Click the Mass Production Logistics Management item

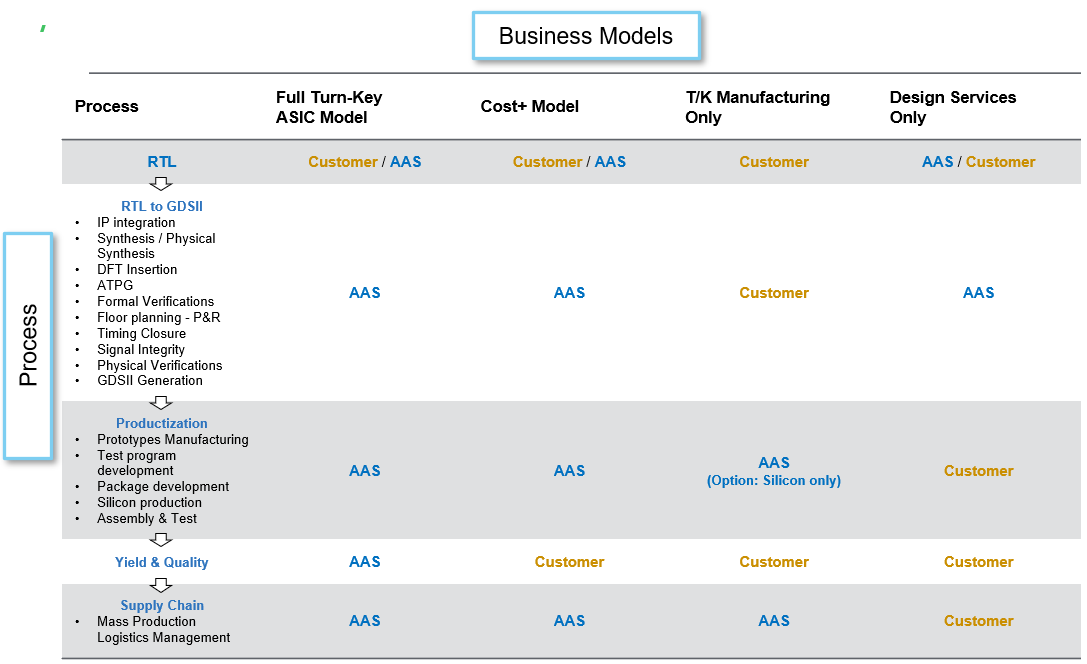(x=163, y=629)
